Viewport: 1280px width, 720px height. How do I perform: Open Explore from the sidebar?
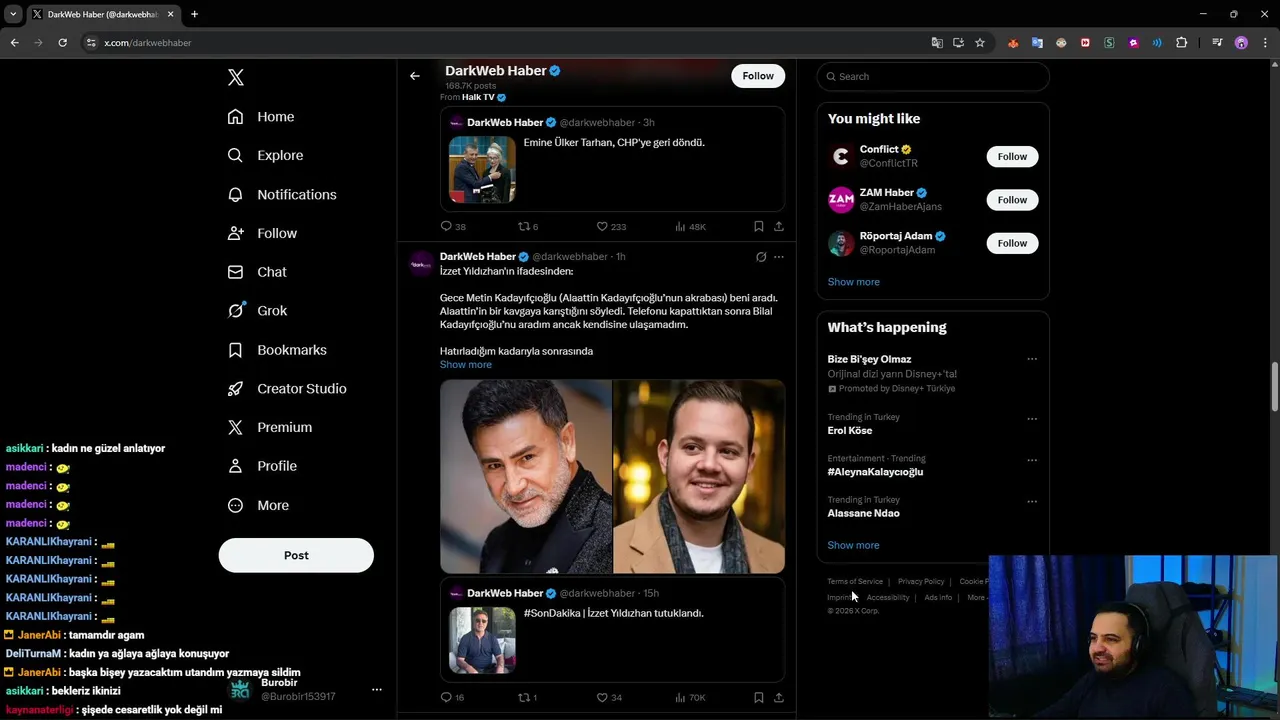[x=265, y=155]
